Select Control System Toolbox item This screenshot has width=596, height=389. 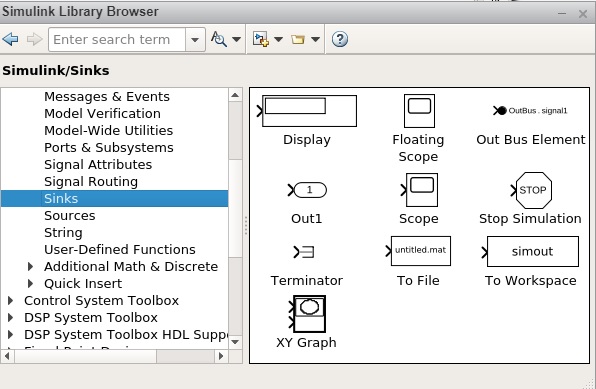point(101,300)
